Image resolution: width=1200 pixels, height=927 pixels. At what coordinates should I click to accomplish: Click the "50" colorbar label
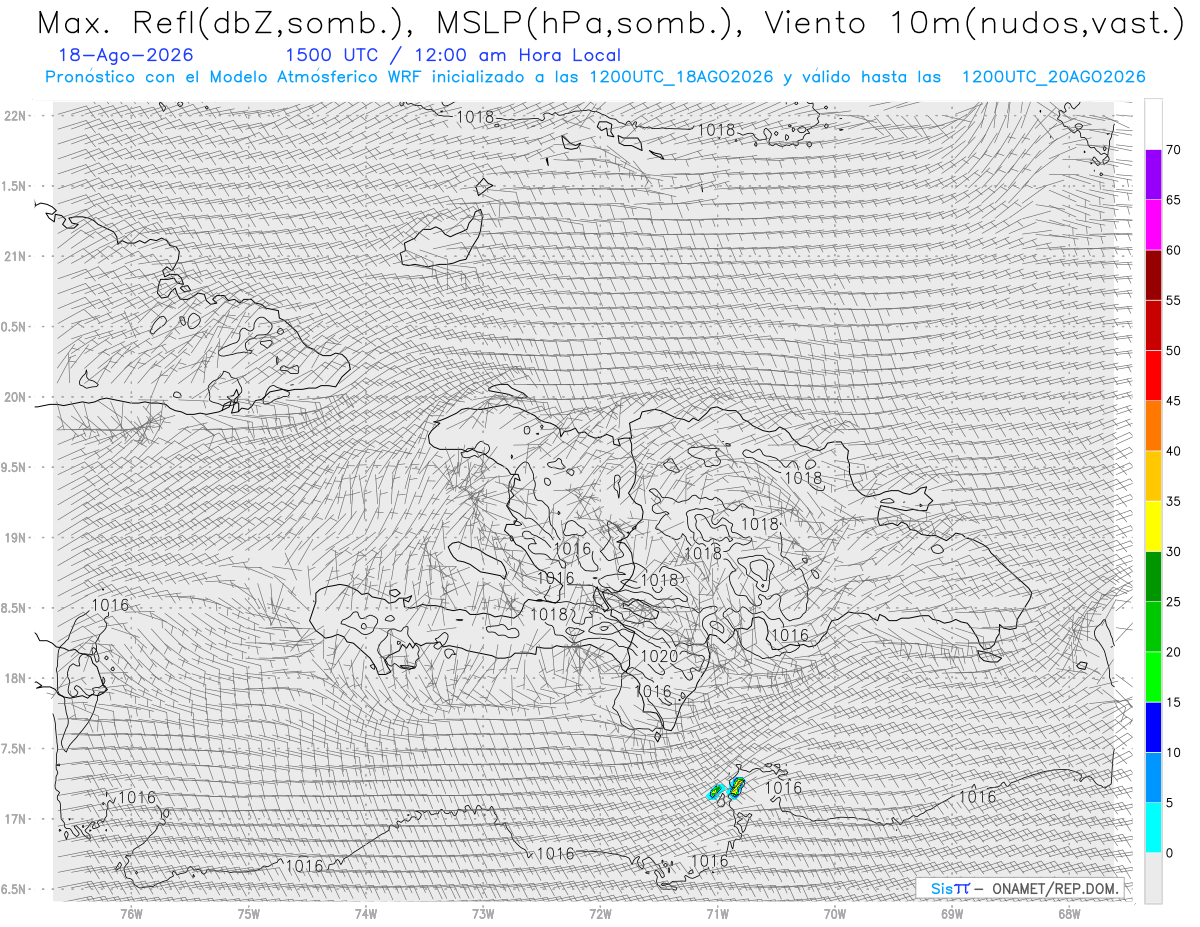1173,351
